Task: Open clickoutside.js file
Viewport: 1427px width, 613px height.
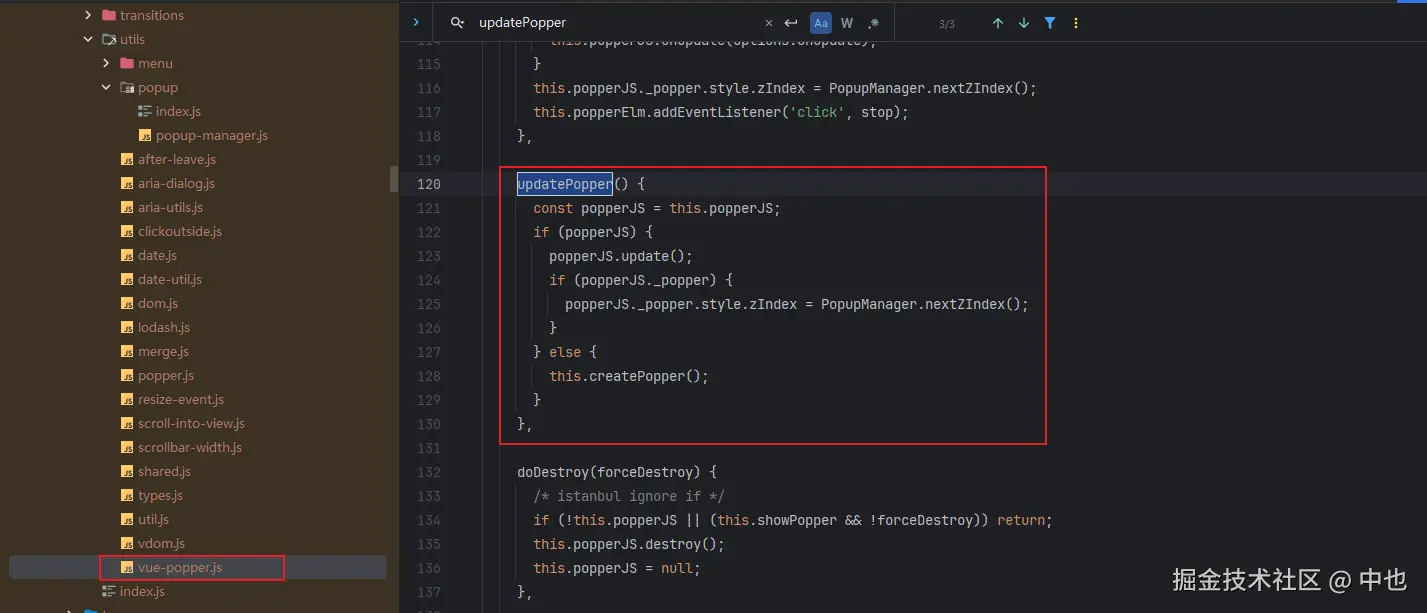Action: [180, 231]
